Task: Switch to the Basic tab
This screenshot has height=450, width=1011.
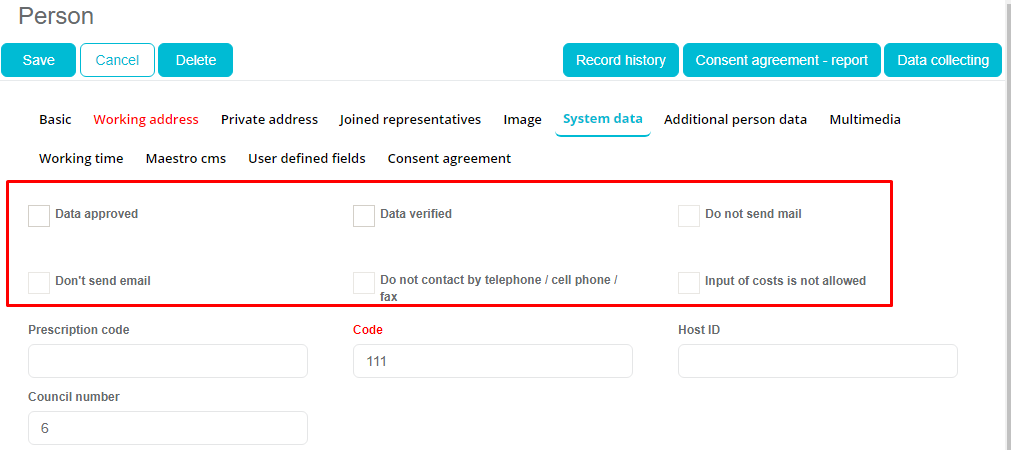Action: (x=55, y=119)
